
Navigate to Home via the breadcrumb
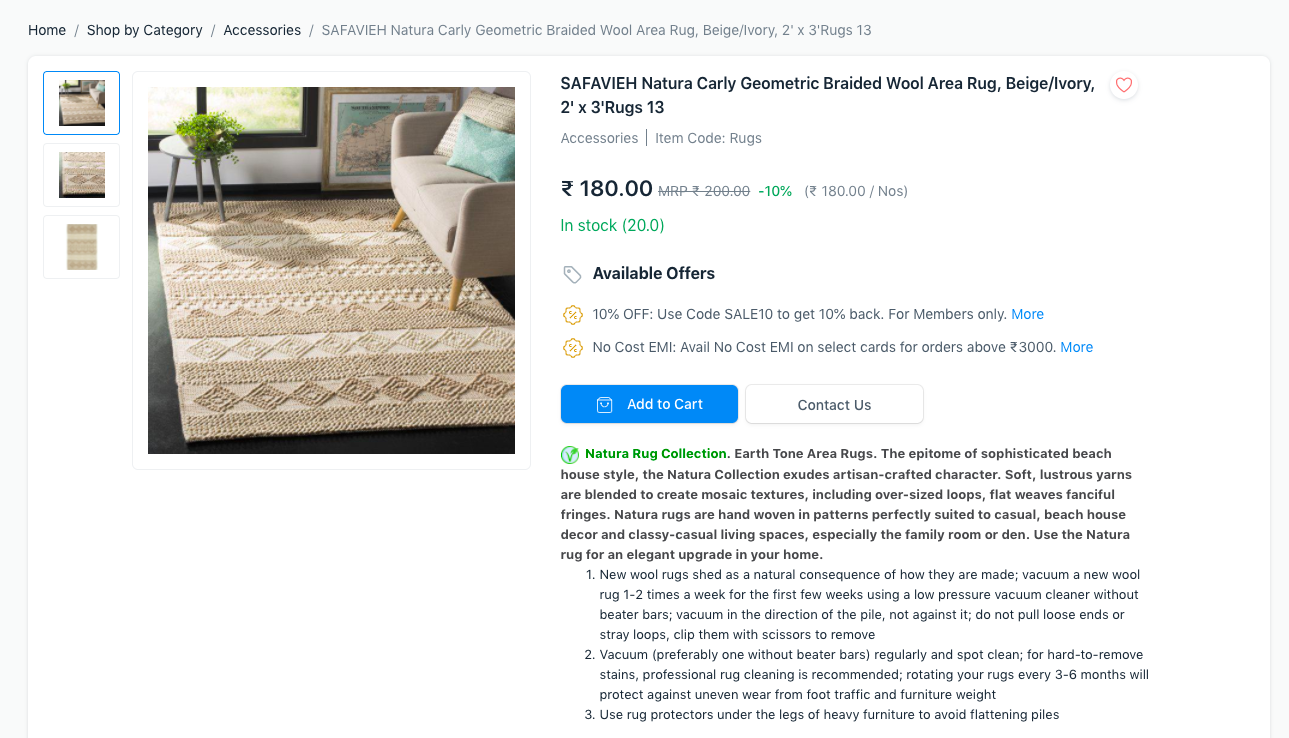click(46, 30)
